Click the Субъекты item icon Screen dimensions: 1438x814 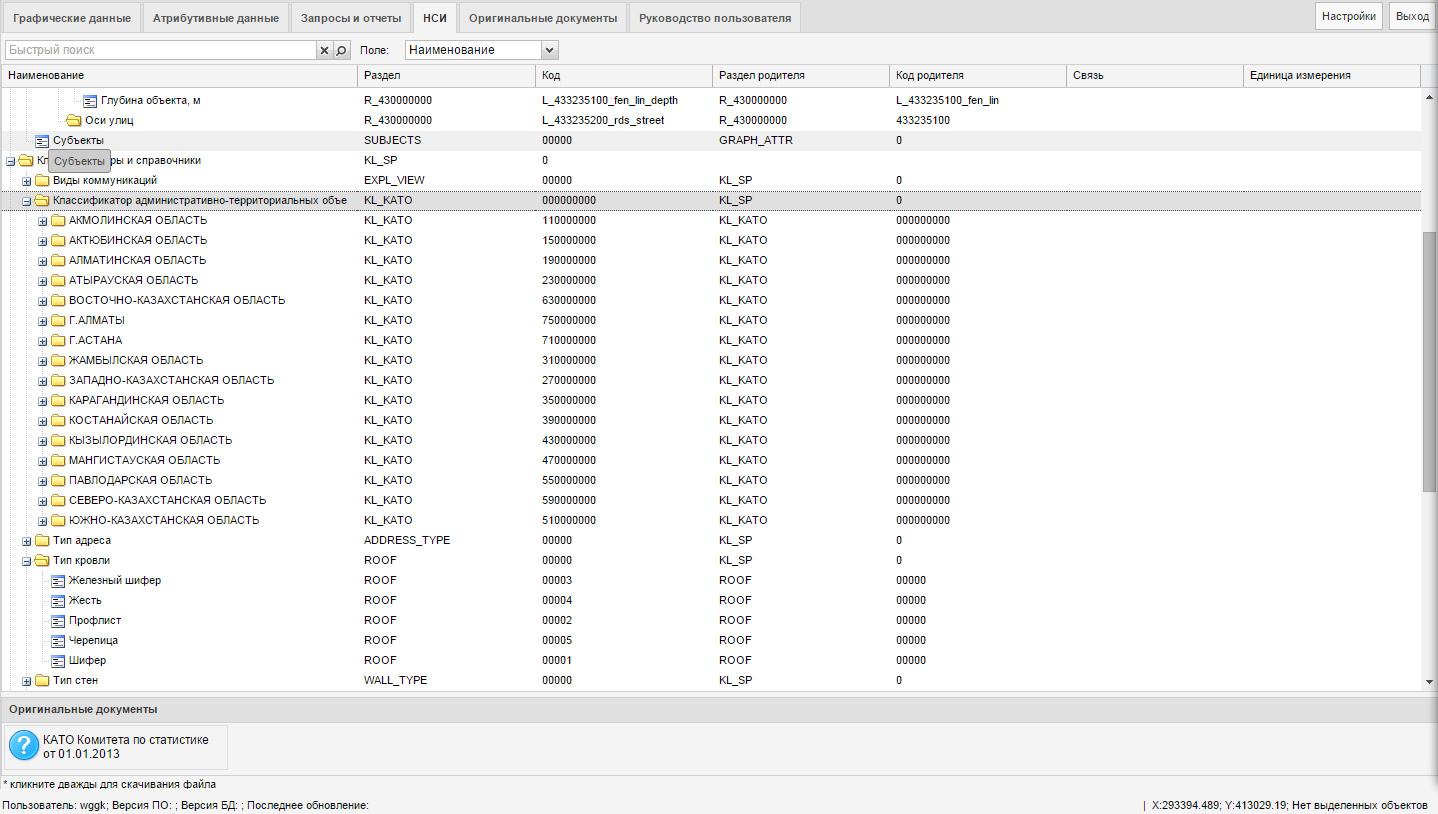point(42,140)
